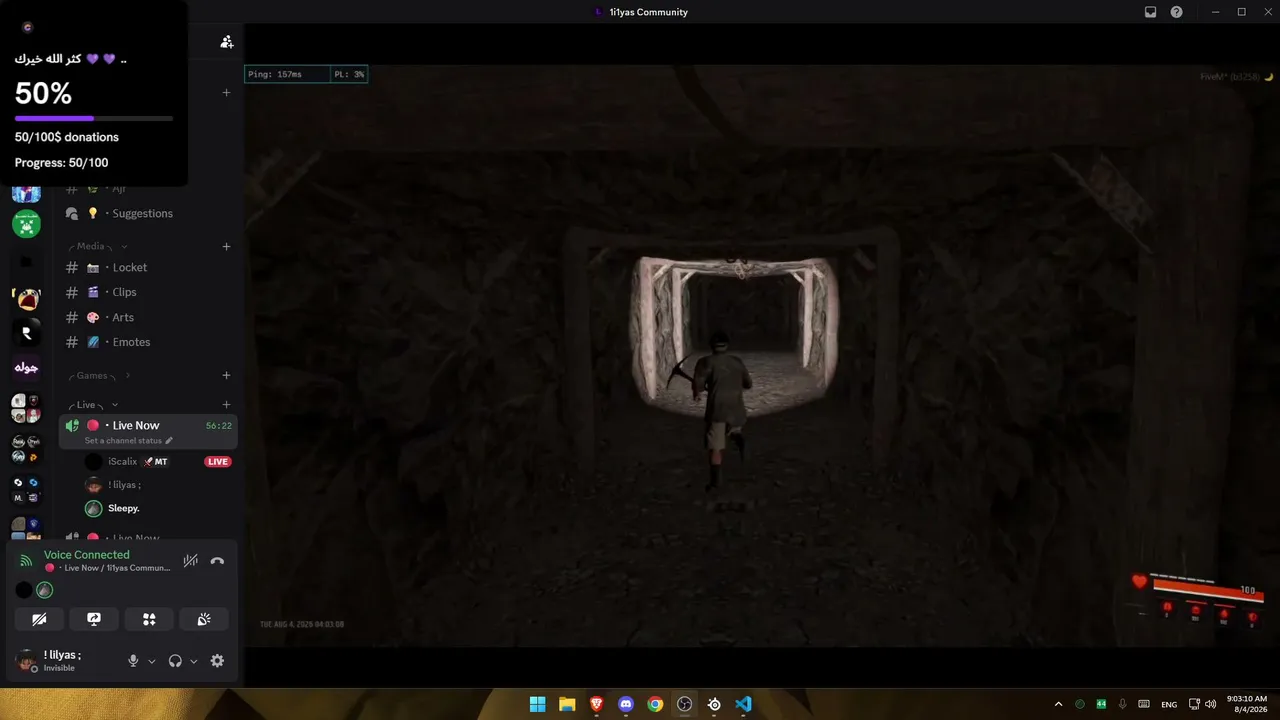
Task: Collapse the Media category
Action: tap(97, 246)
